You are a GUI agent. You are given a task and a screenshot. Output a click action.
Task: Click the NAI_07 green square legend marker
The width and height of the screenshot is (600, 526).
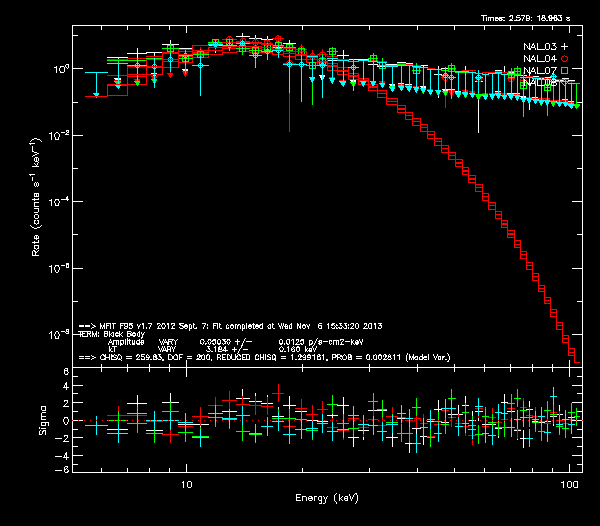[x=564, y=71]
